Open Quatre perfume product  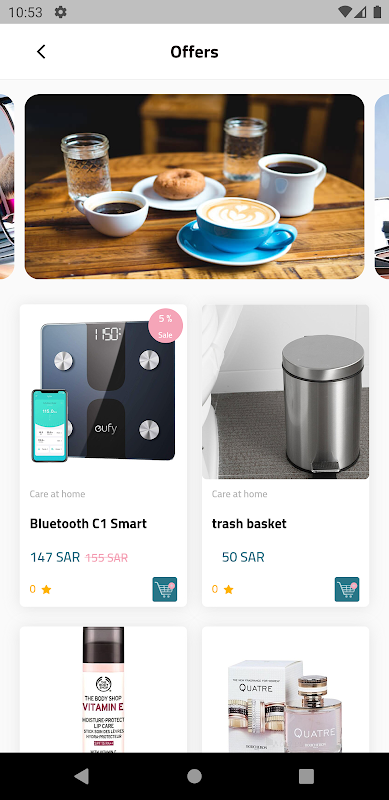pos(285,689)
